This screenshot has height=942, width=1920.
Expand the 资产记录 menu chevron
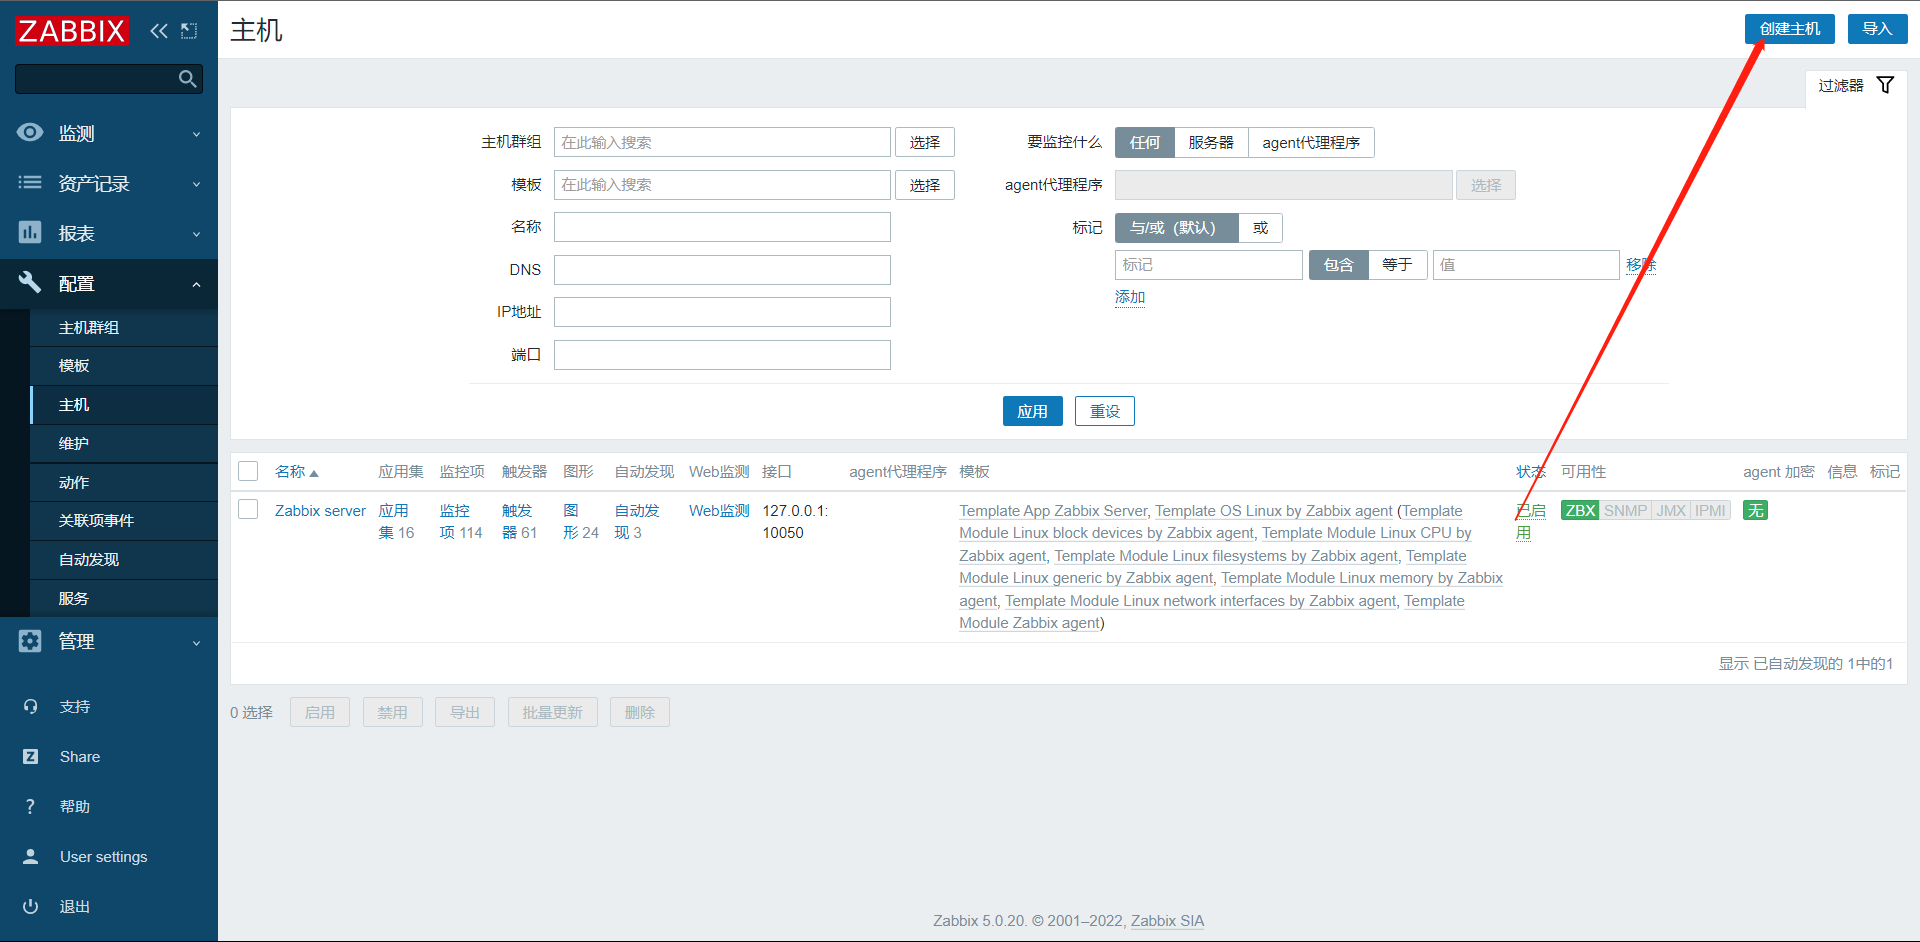click(x=196, y=184)
